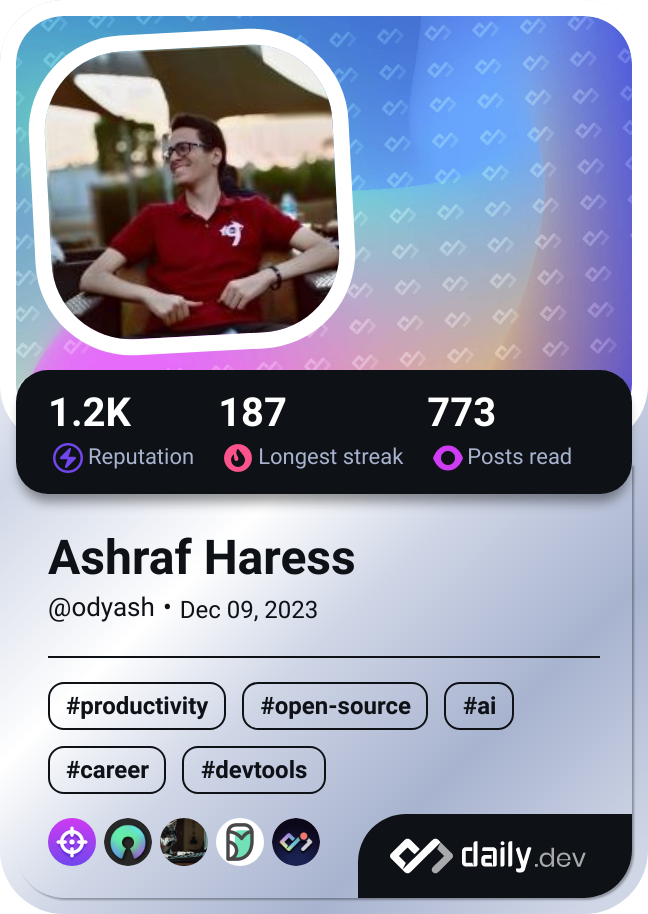The width and height of the screenshot is (648, 914).
Task: Click the Ashraf Haress name heading
Action: pyautogui.click(x=202, y=557)
